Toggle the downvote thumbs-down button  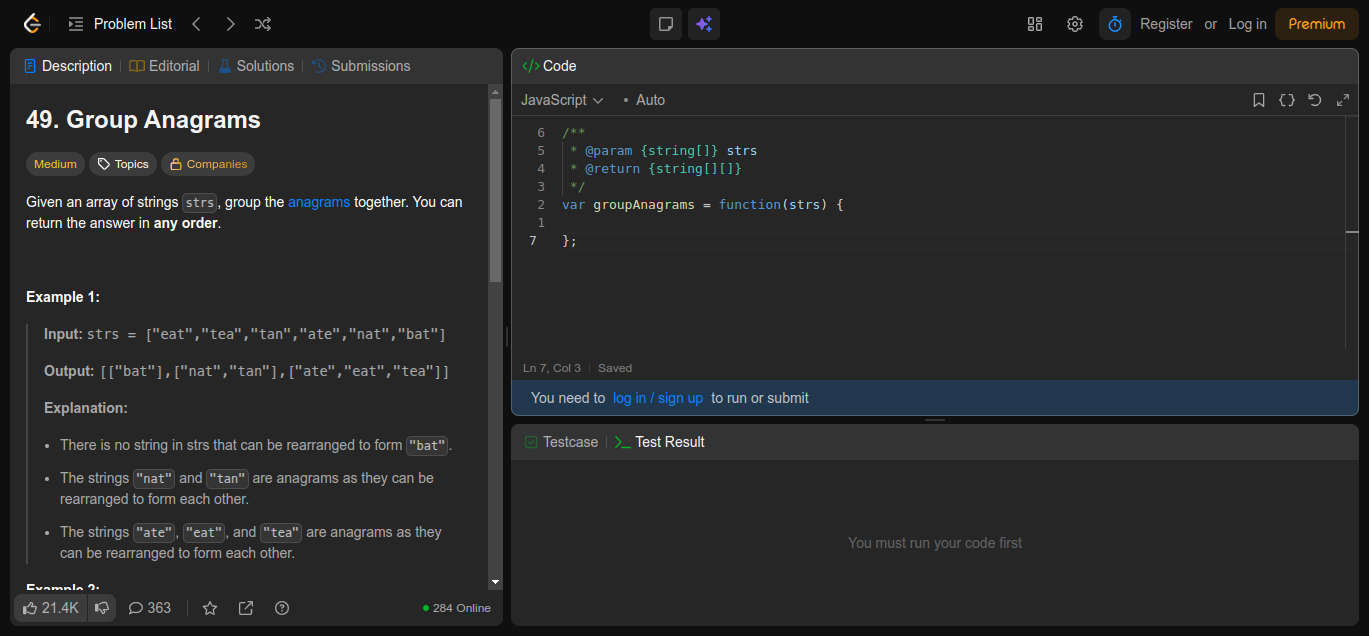102,608
